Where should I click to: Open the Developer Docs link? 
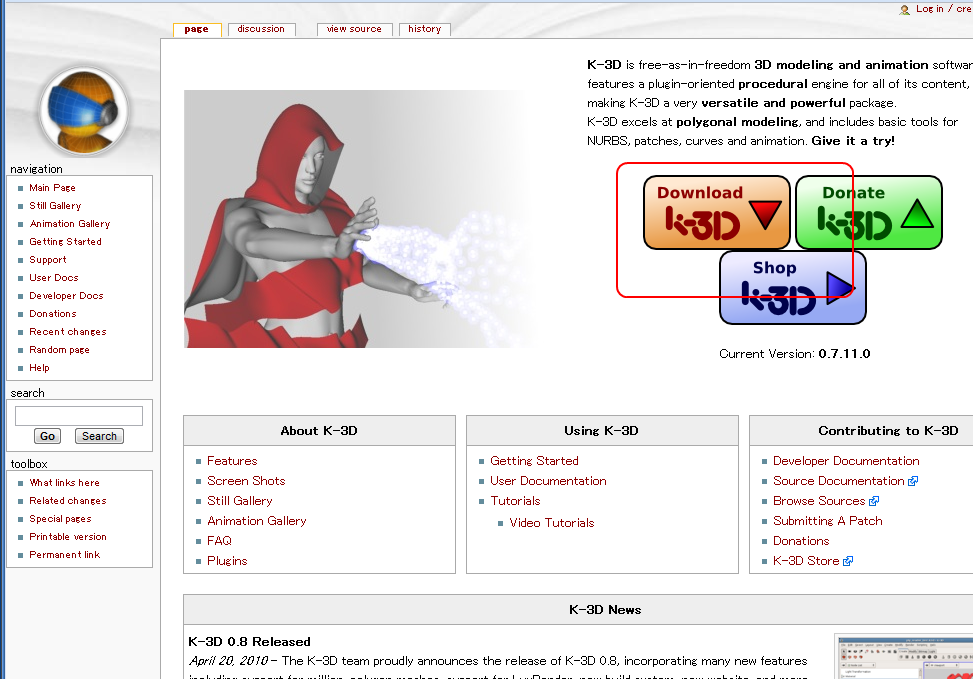tap(66, 295)
